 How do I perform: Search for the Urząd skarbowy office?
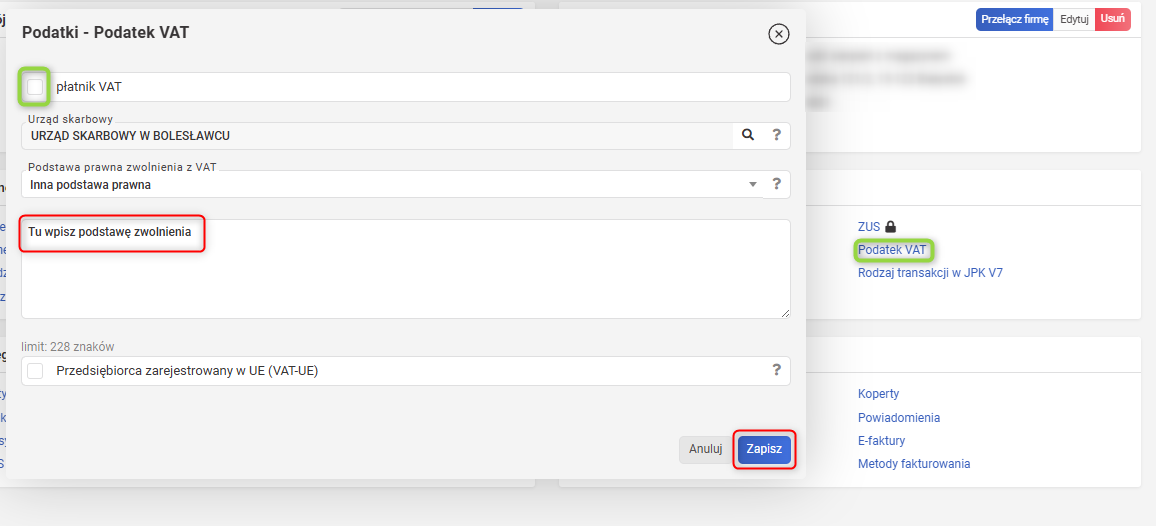point(748,135)
